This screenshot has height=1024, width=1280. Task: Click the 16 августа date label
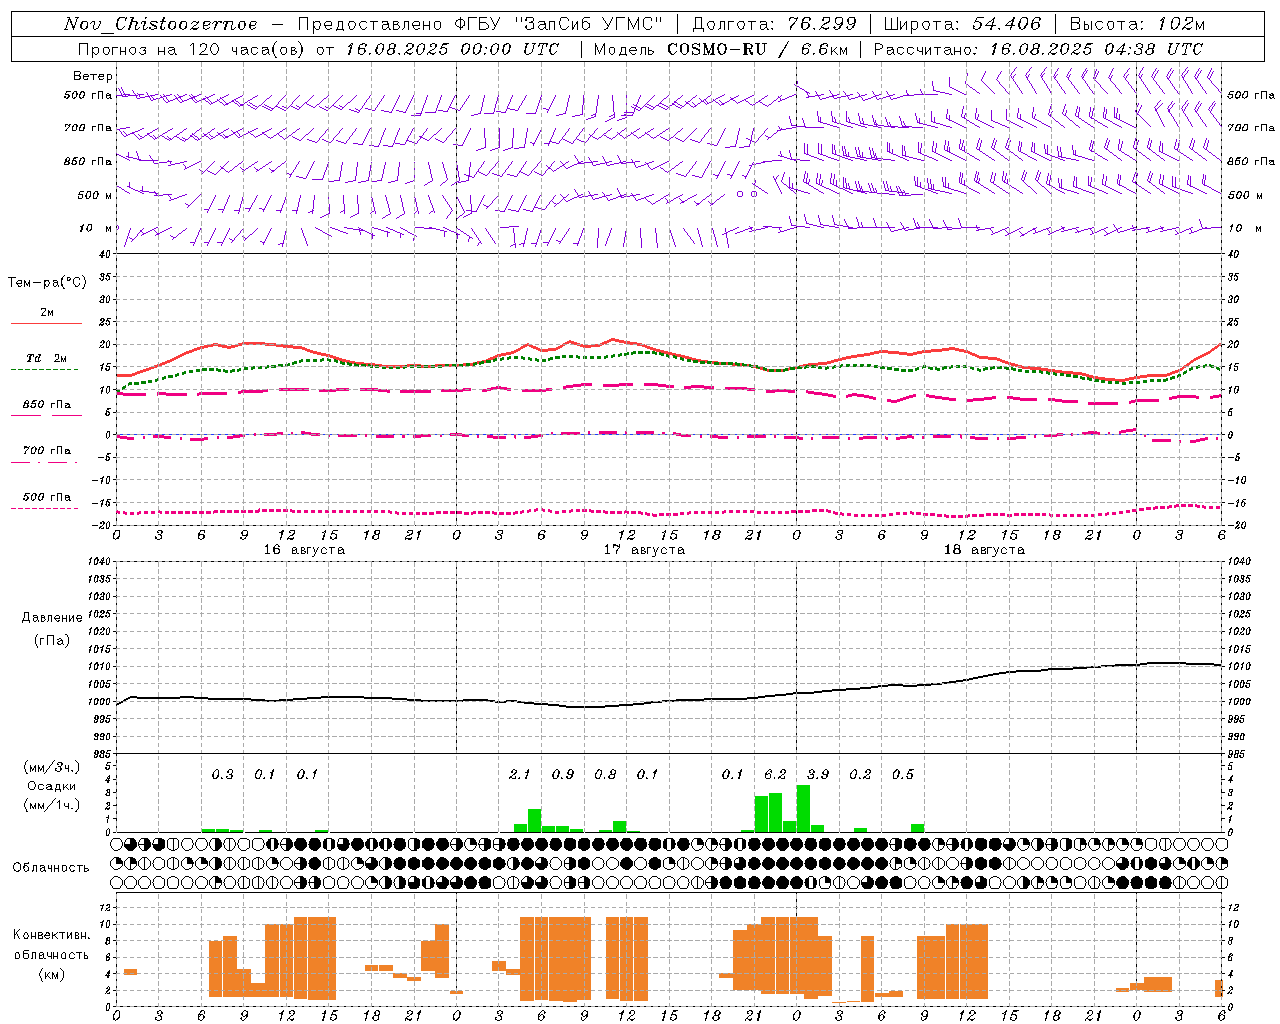click(x=304, y=550)
